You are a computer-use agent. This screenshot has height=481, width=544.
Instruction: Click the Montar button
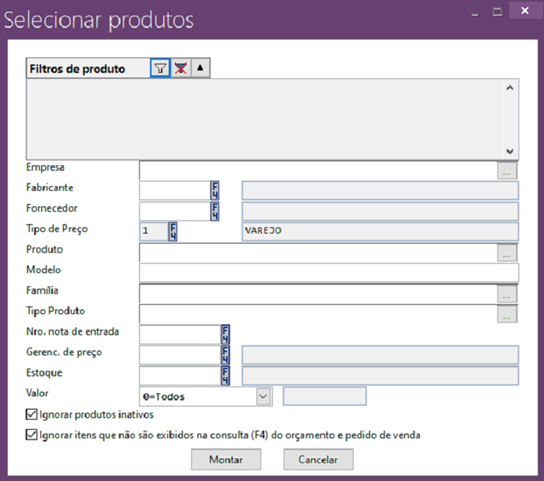pyautogui.click(x=226, y=459)
